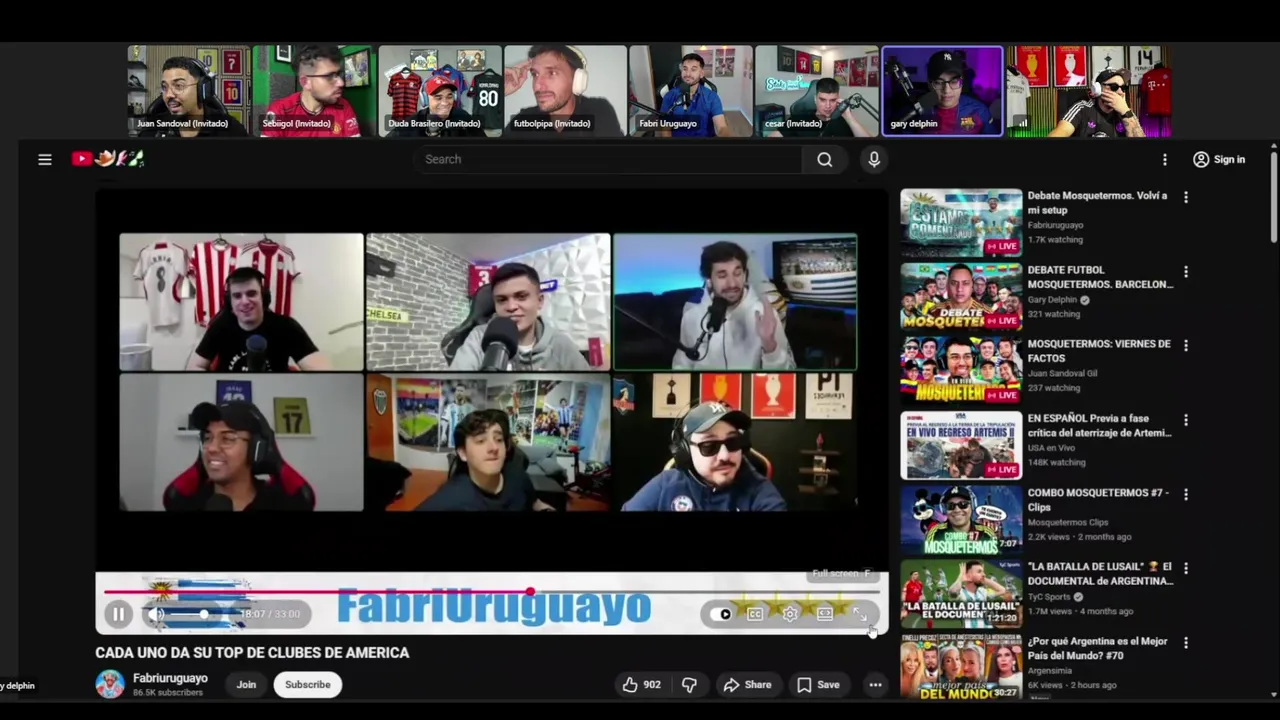Like the video with 902 likes
This screenshot has height=720, width=1280.
click(641, 685)
